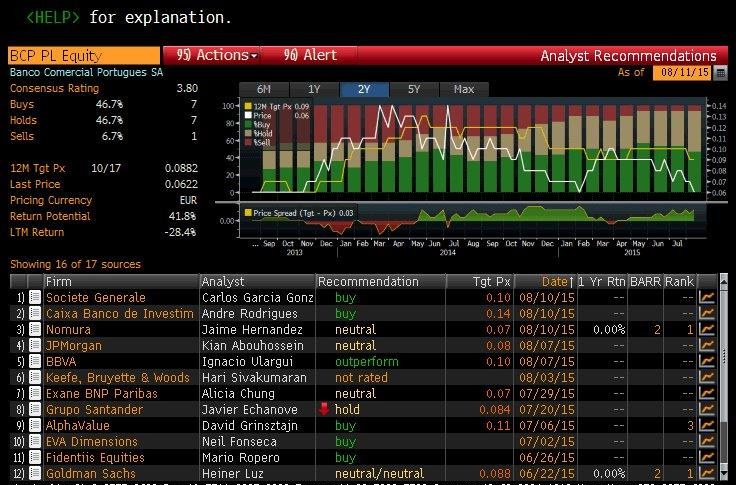
Task: Click analyst name Kian Abouhossein
Action: pos(253,346)
